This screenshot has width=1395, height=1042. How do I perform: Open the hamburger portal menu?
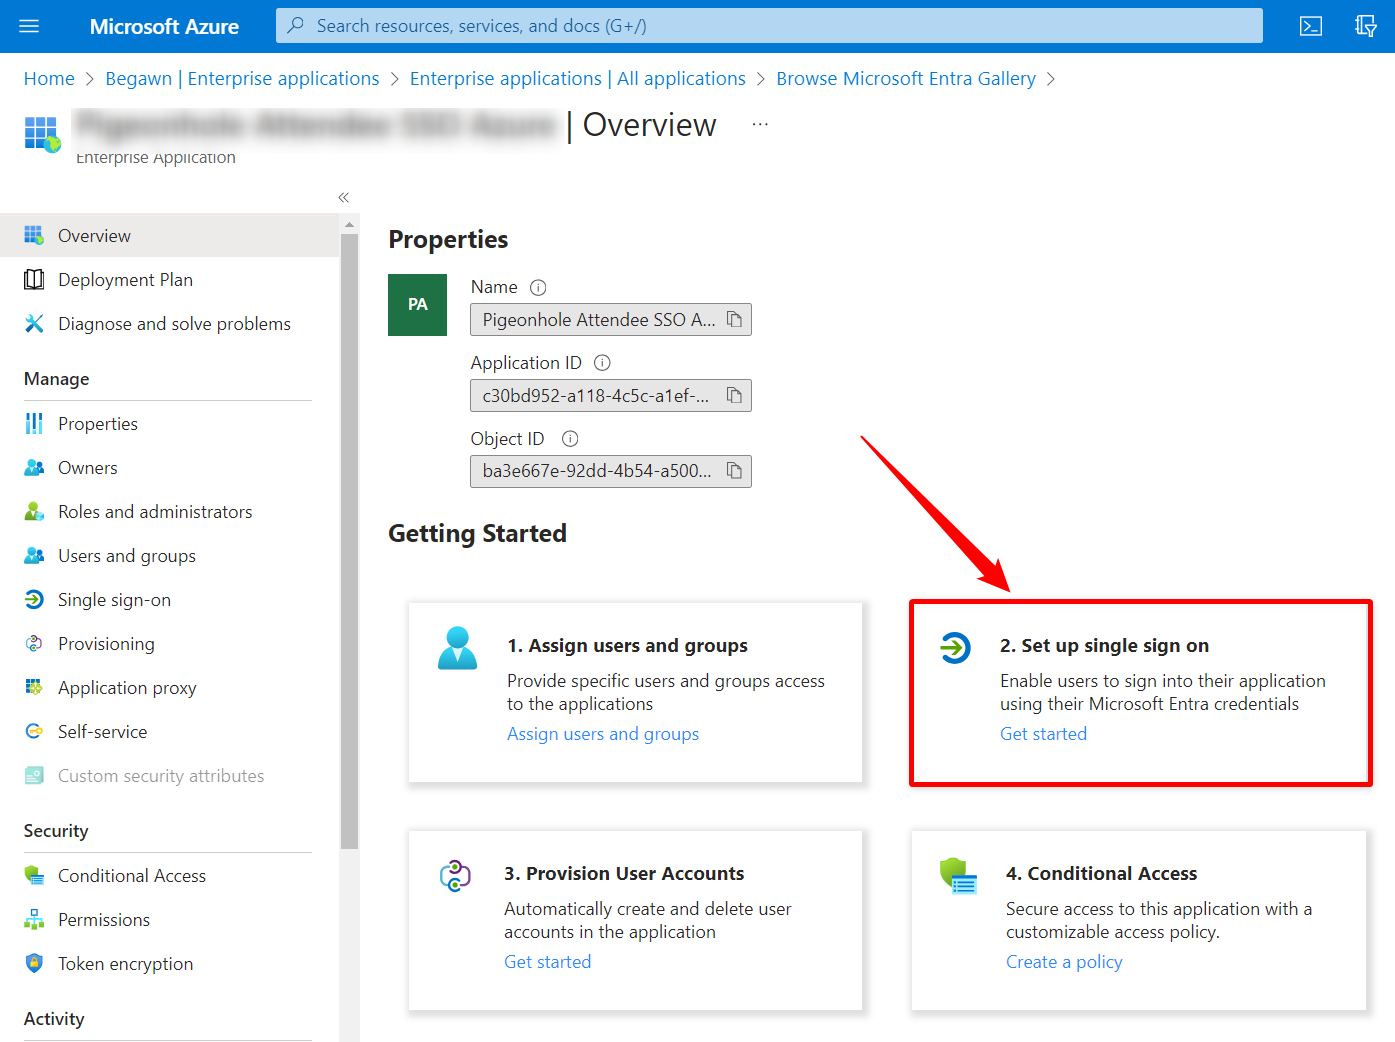pyautogui.click(x=29, y=26)
